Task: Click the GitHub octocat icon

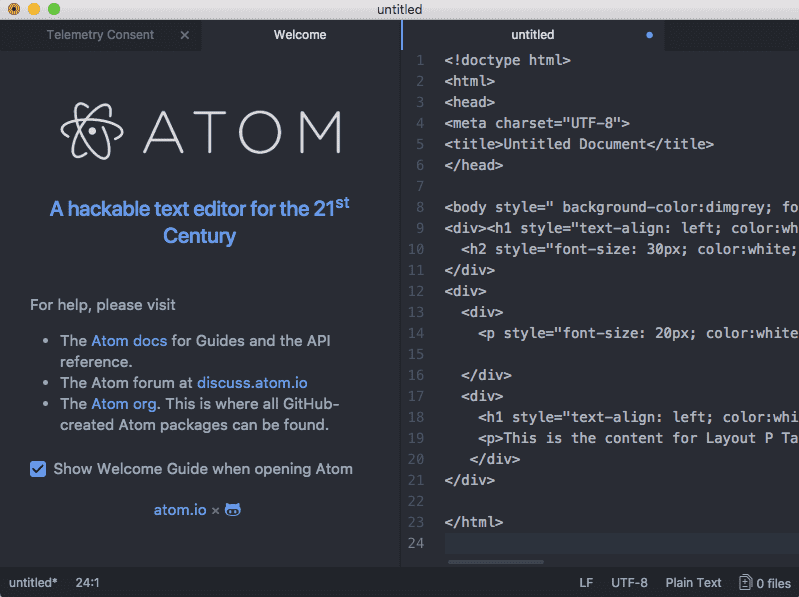Action: (x=233, y=510)
